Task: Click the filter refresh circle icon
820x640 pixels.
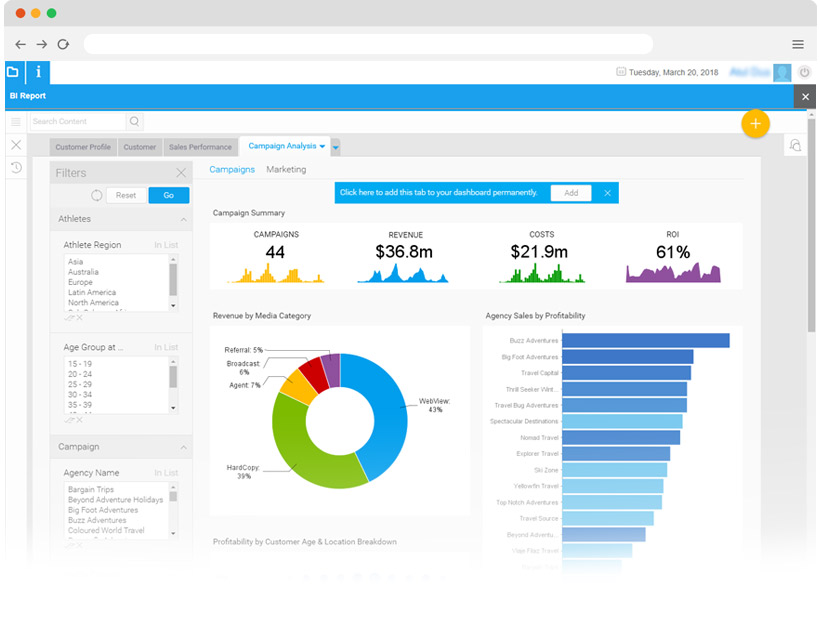Action: click(97, 196)
